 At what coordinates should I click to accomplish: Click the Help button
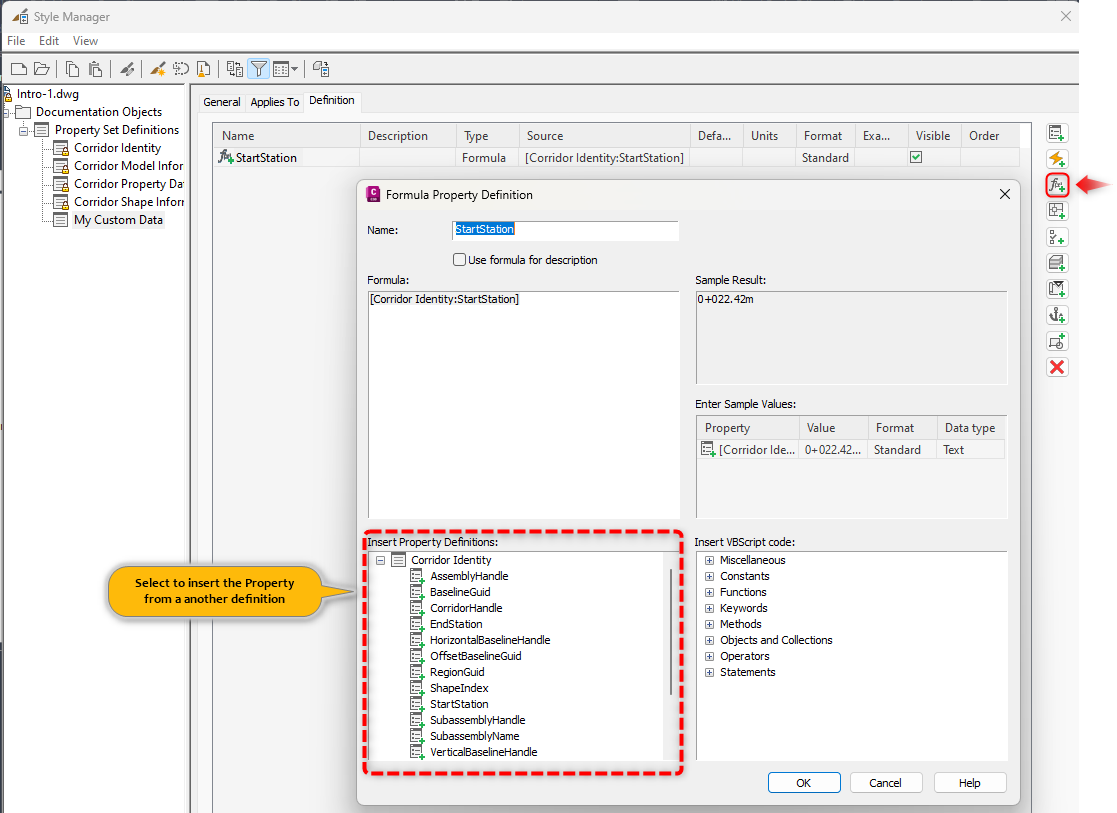[969, 782]
